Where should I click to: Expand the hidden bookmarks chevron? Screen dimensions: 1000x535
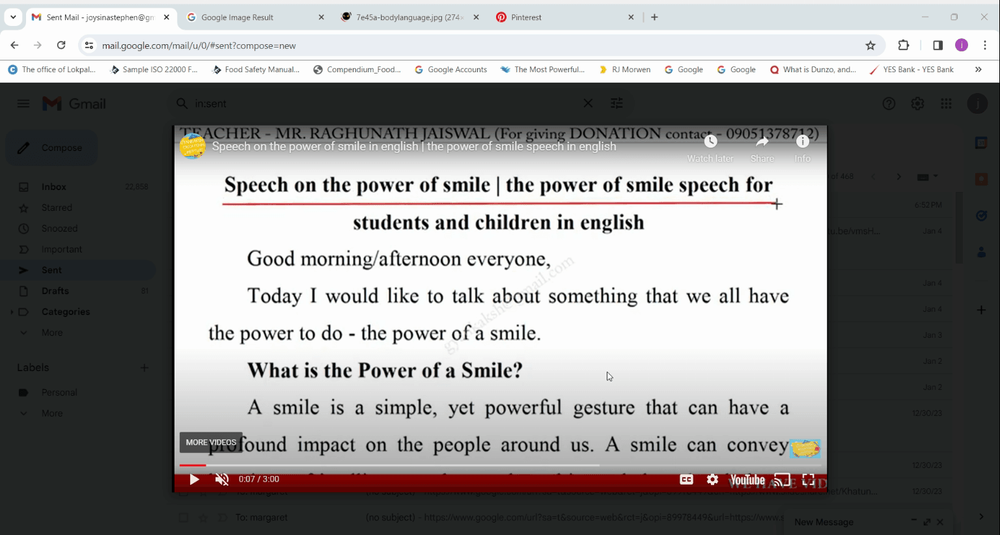978,70
